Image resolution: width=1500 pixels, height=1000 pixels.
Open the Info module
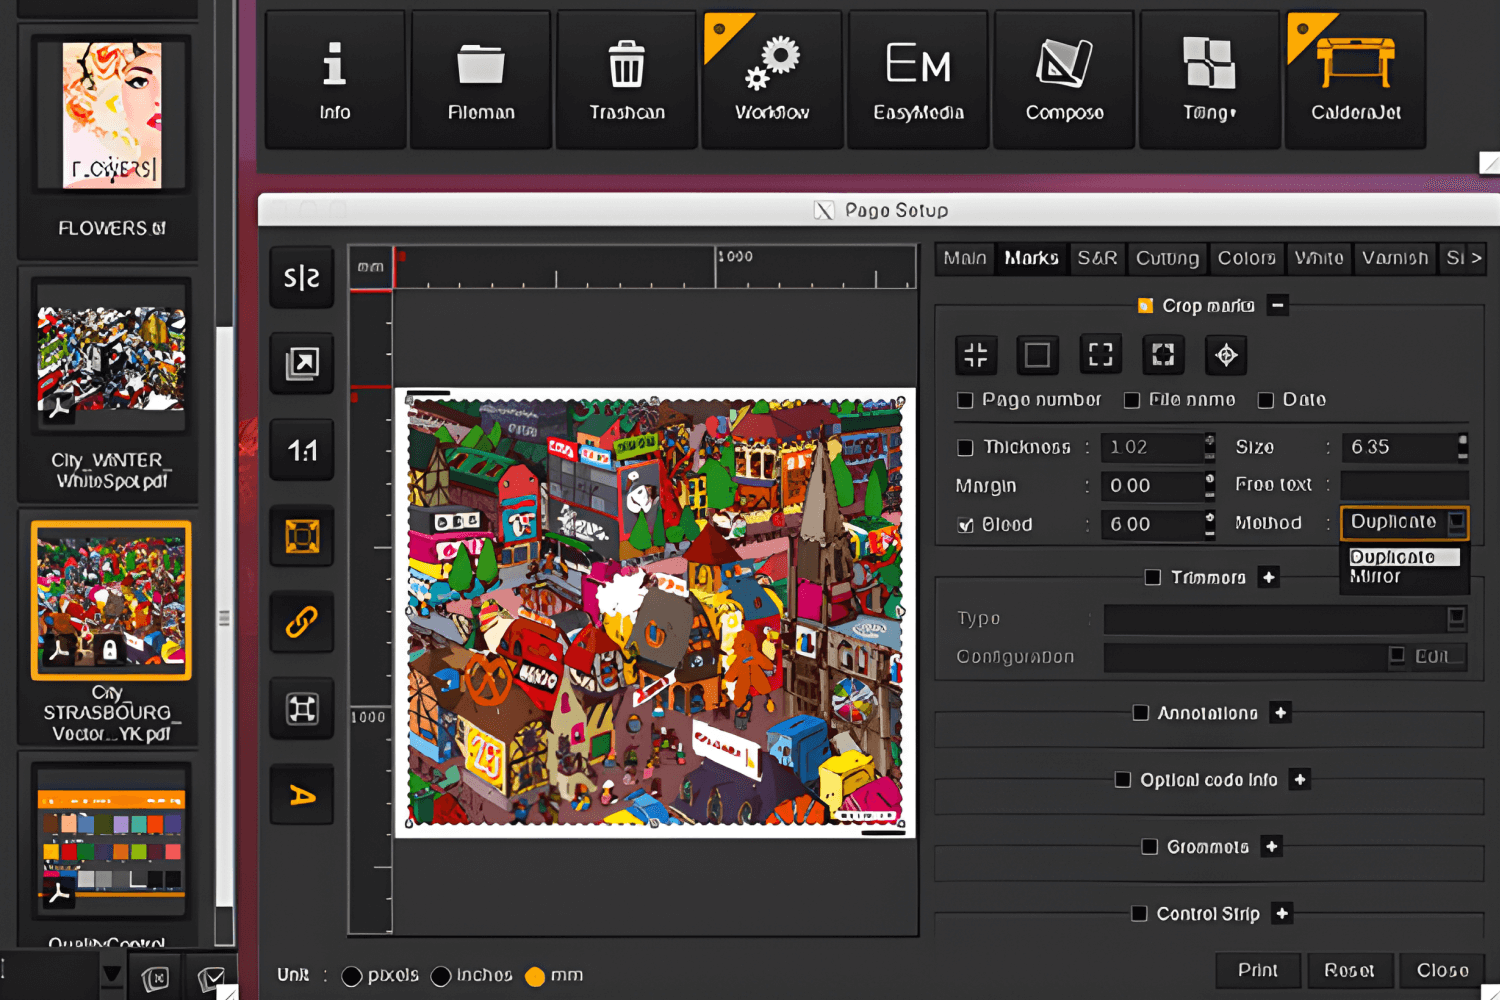335,80
